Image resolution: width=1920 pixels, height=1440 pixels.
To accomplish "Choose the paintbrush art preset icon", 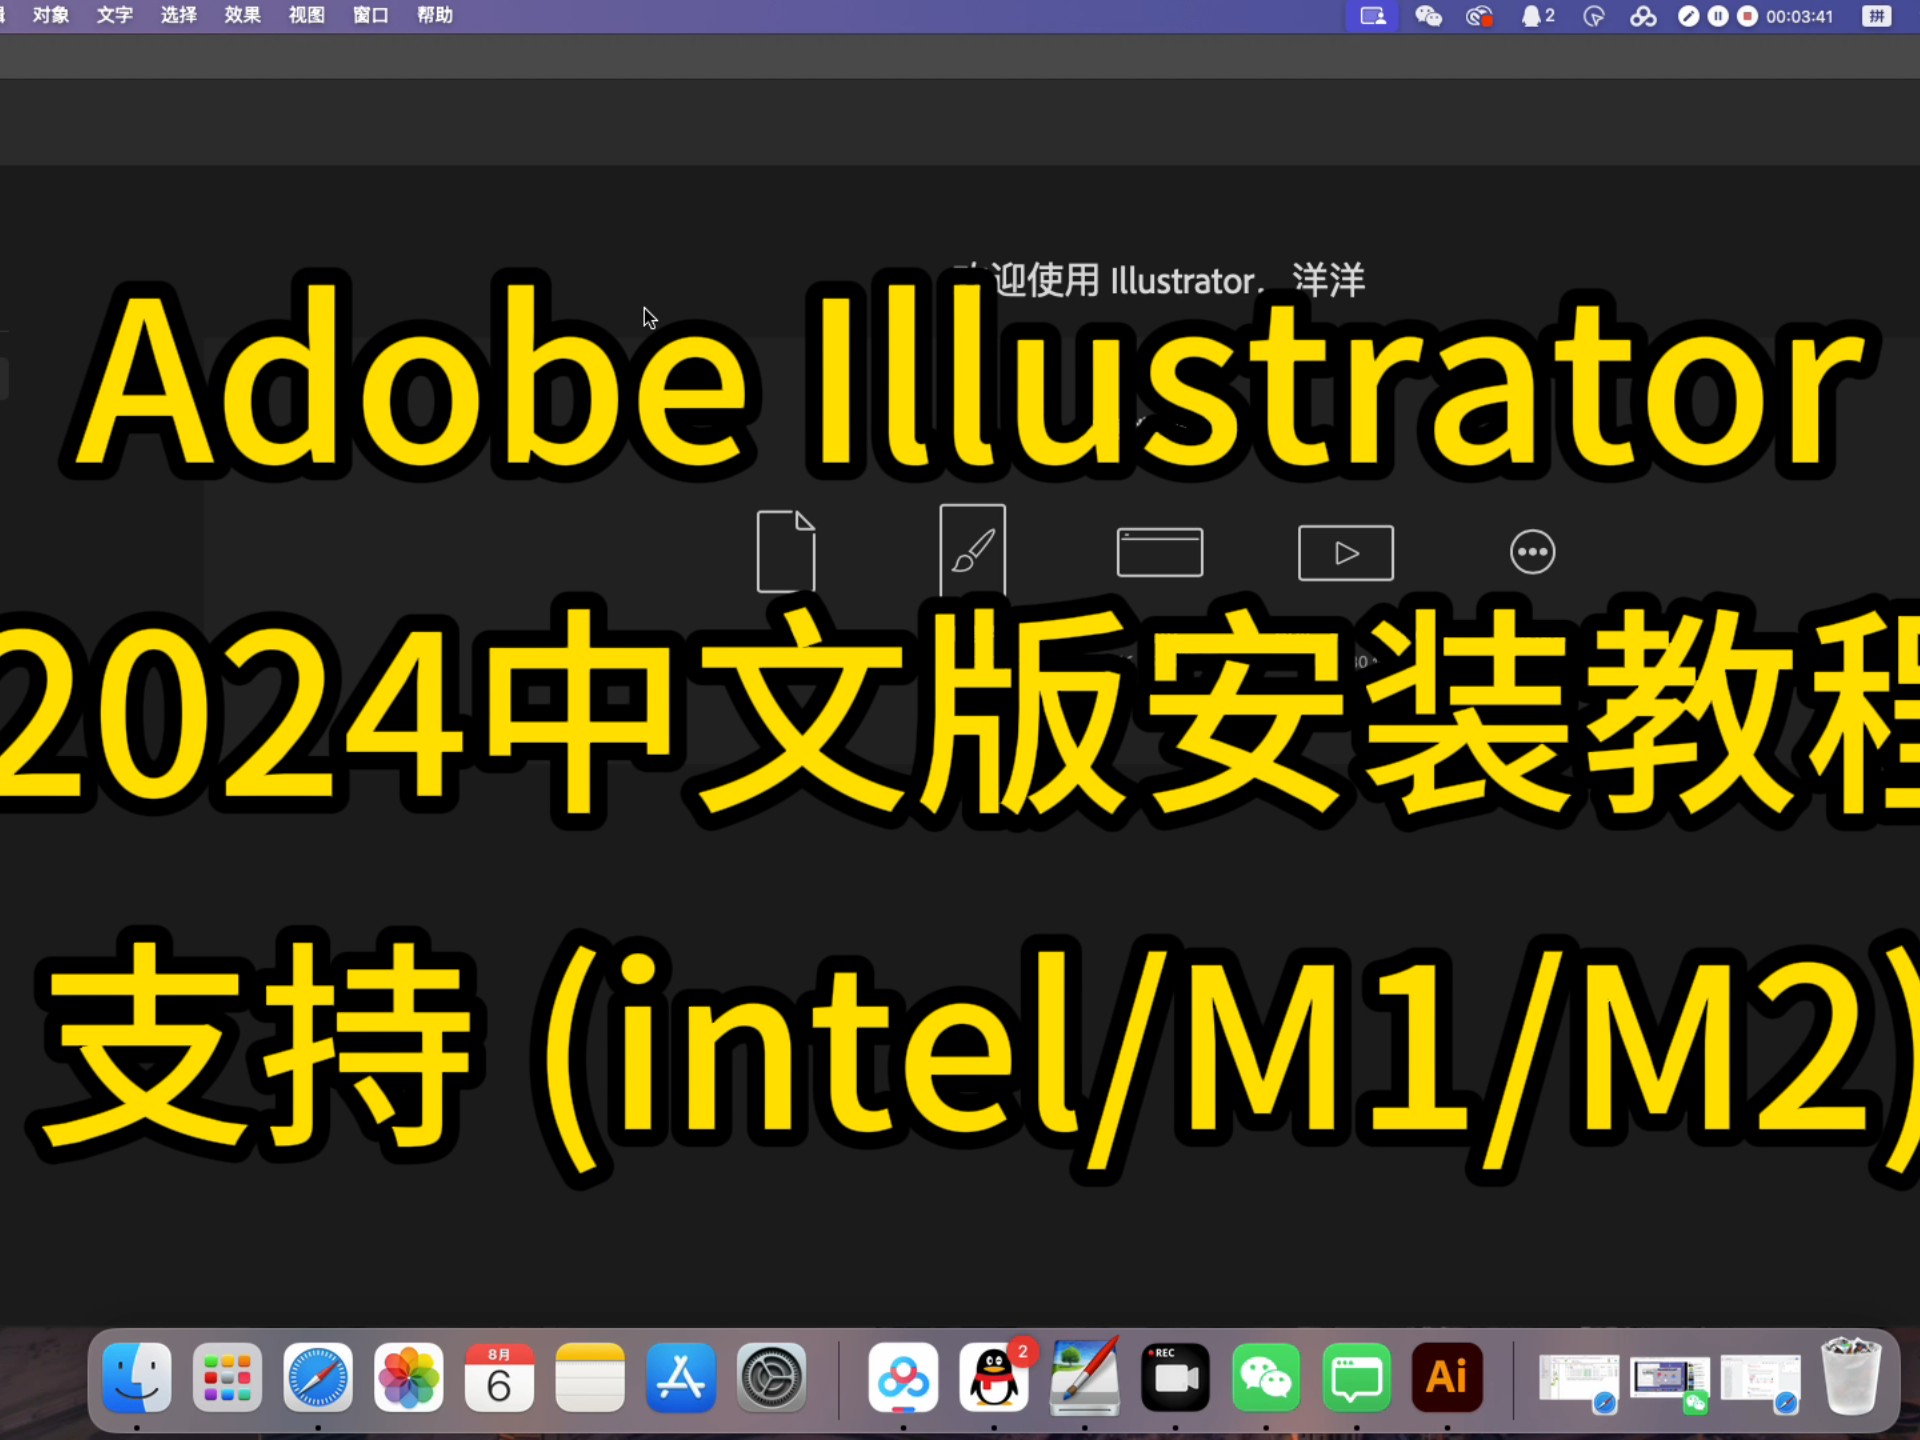I will pos(972,550).
